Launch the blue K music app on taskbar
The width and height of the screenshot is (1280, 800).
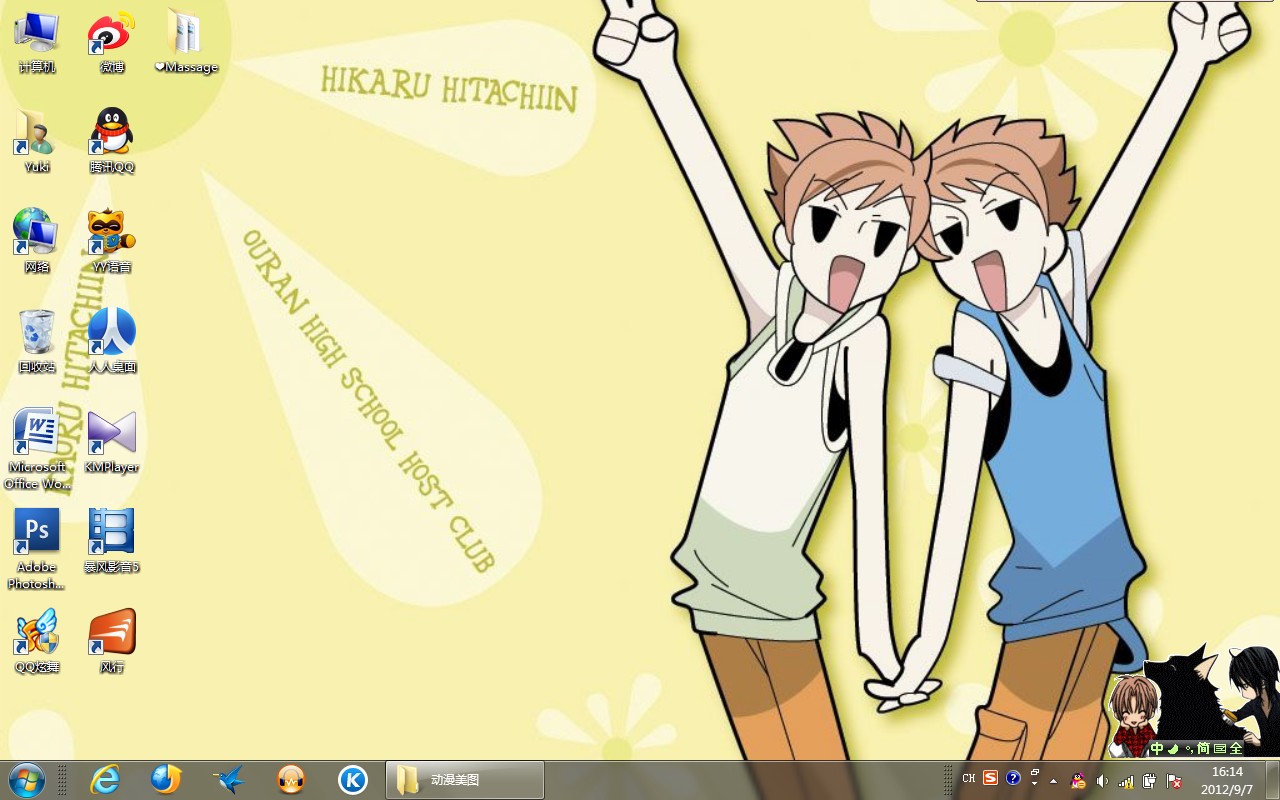pyautogui.click(x=353, y=779)
